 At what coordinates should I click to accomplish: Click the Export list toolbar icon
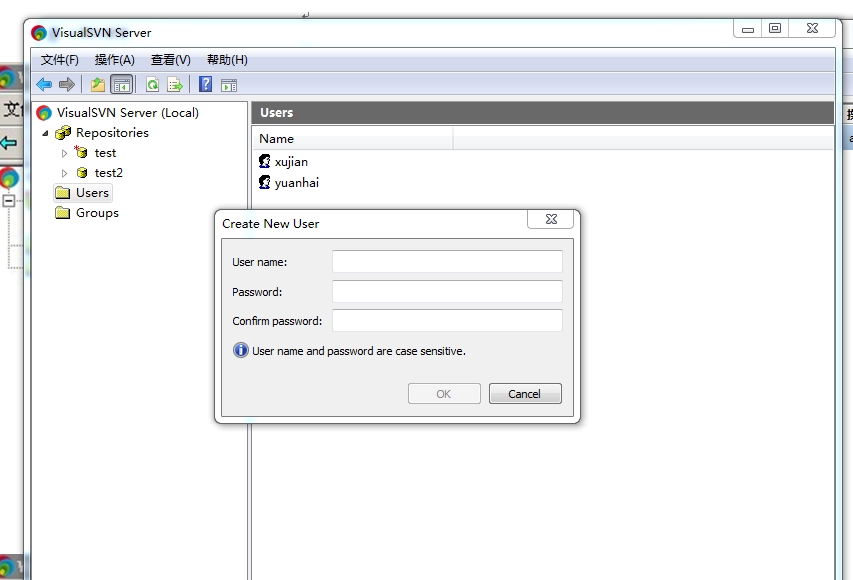click(x=175, y=84)
